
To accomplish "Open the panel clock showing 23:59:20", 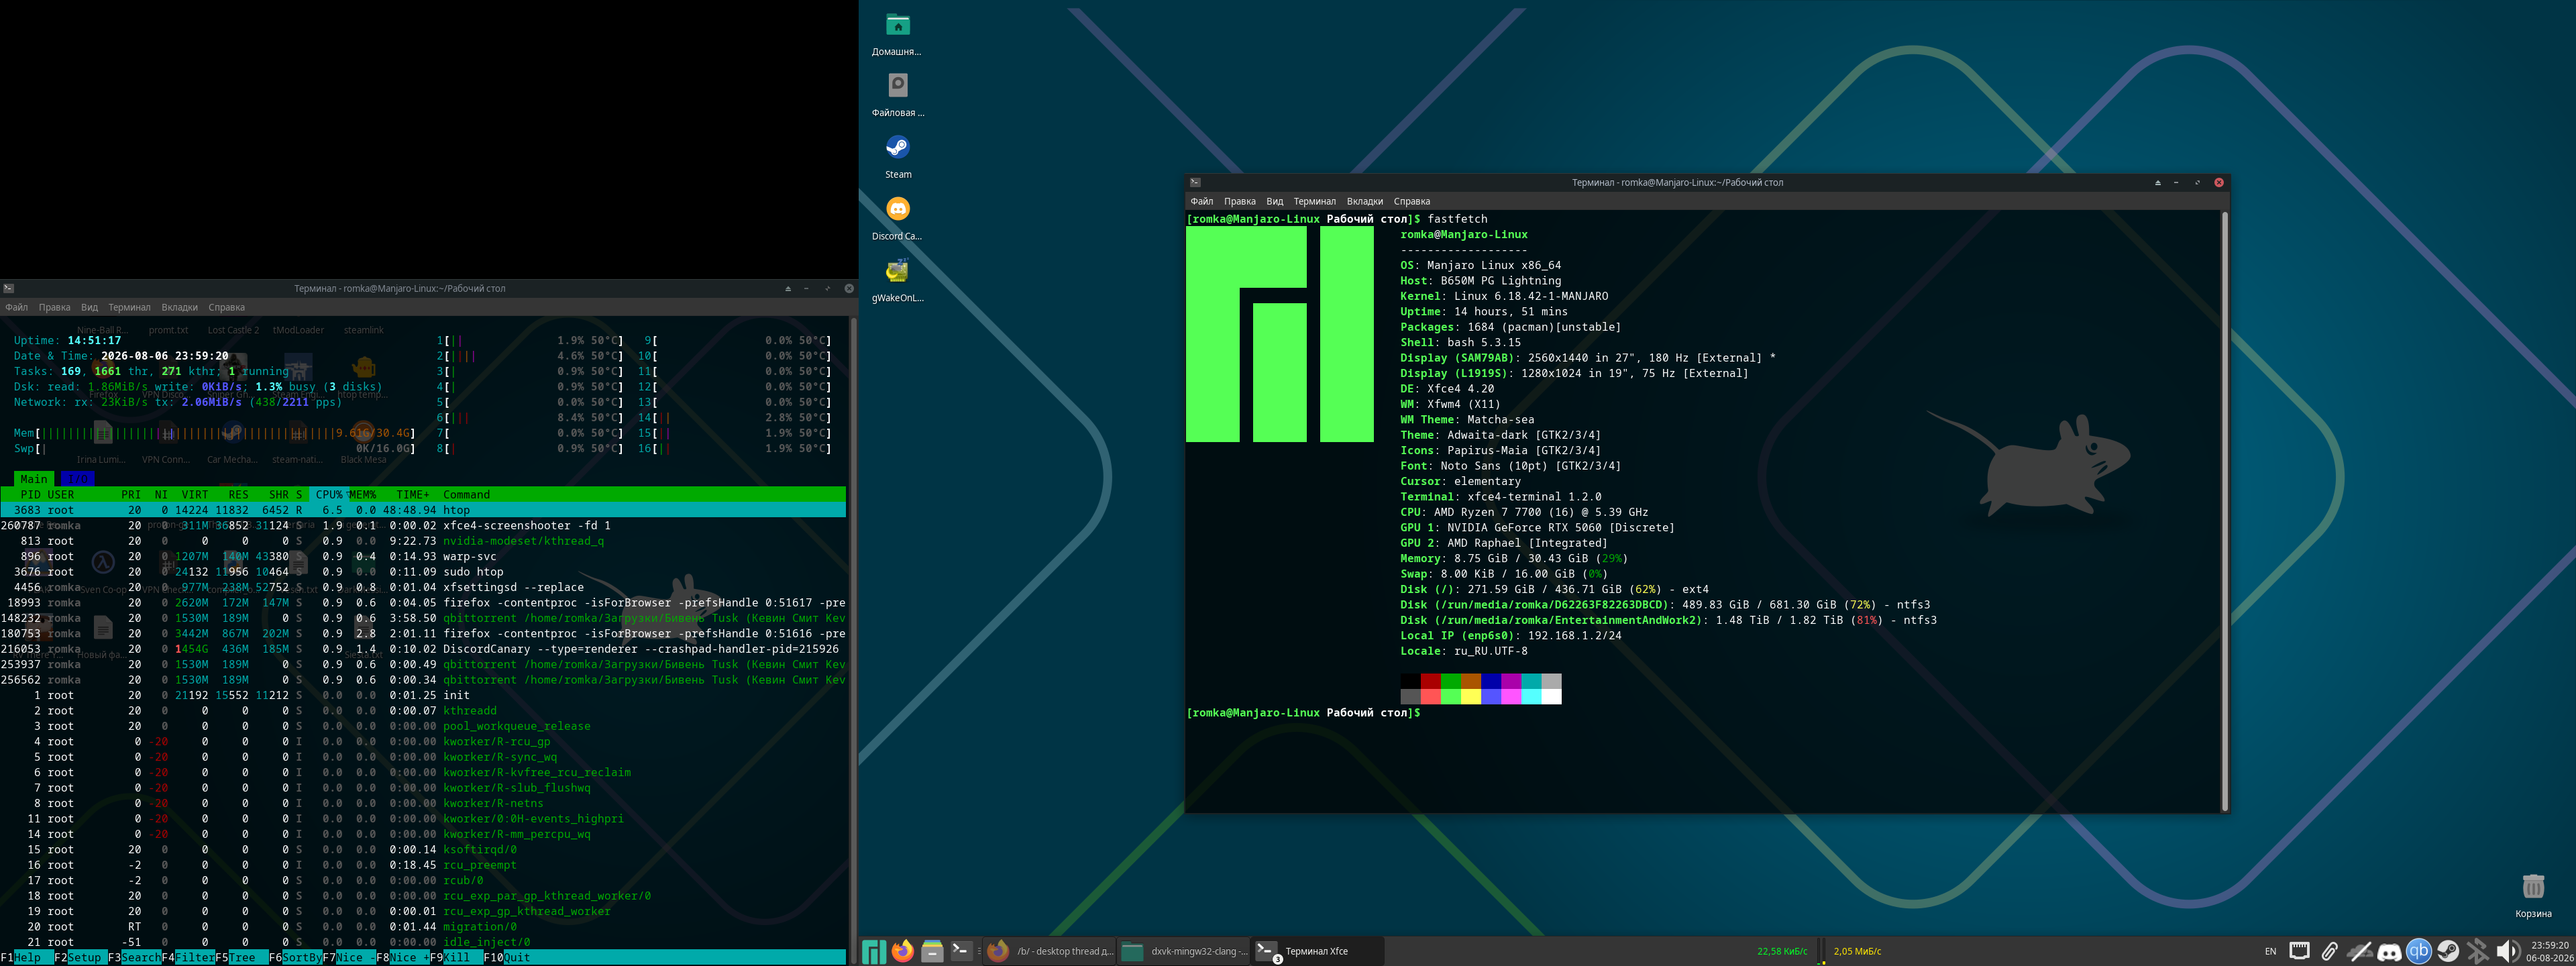I will click(x=2550, y=951).
